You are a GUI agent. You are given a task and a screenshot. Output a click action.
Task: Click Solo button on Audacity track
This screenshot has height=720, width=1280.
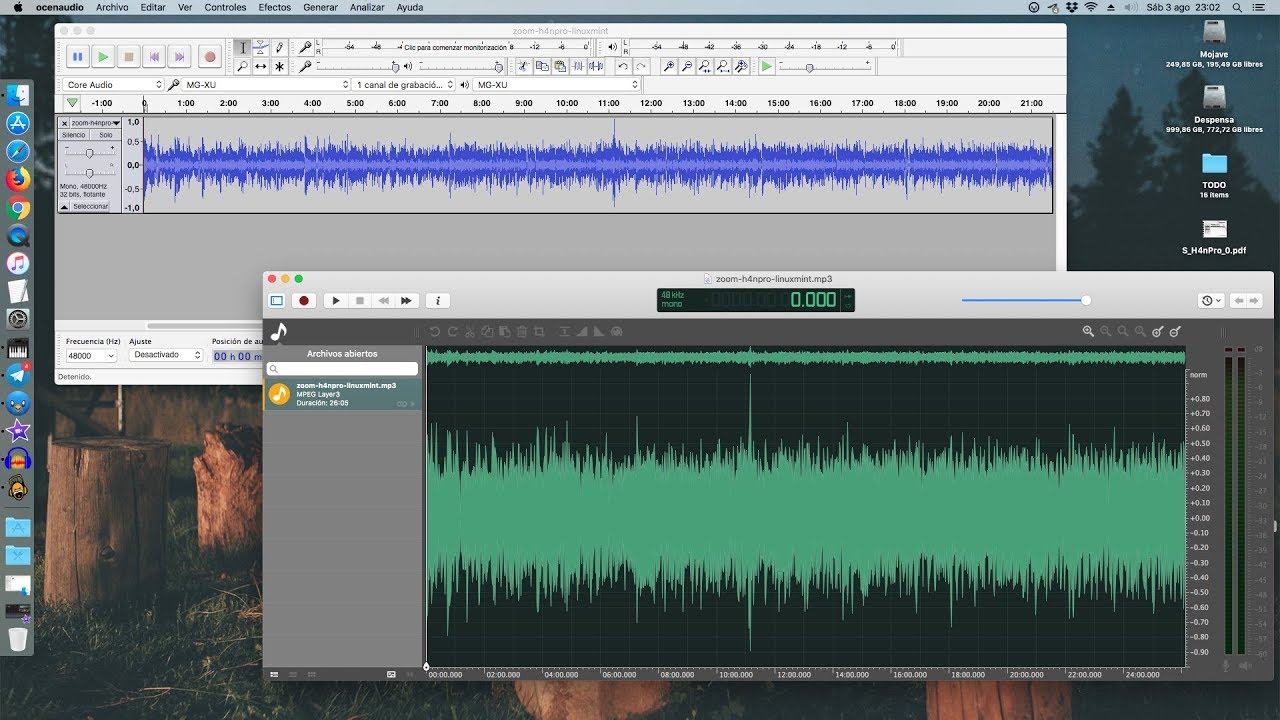[105, 135]
